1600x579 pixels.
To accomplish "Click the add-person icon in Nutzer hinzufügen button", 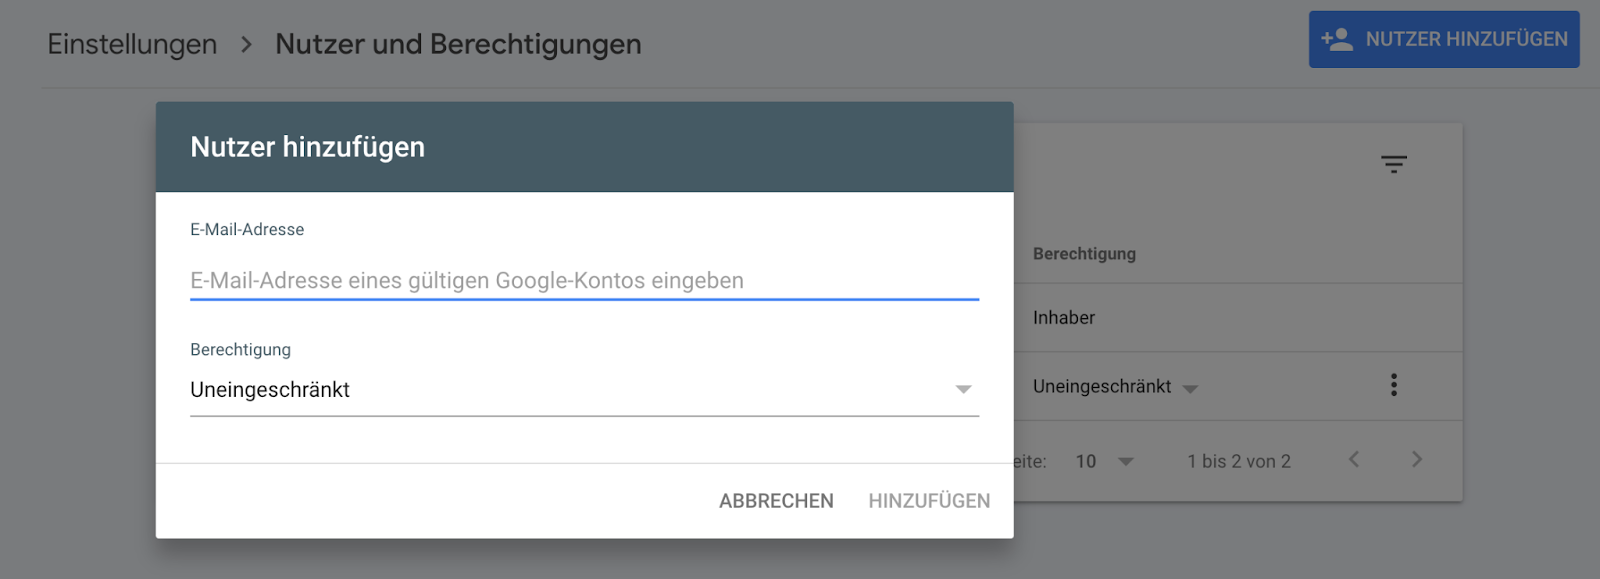I will coord(1337,39).
